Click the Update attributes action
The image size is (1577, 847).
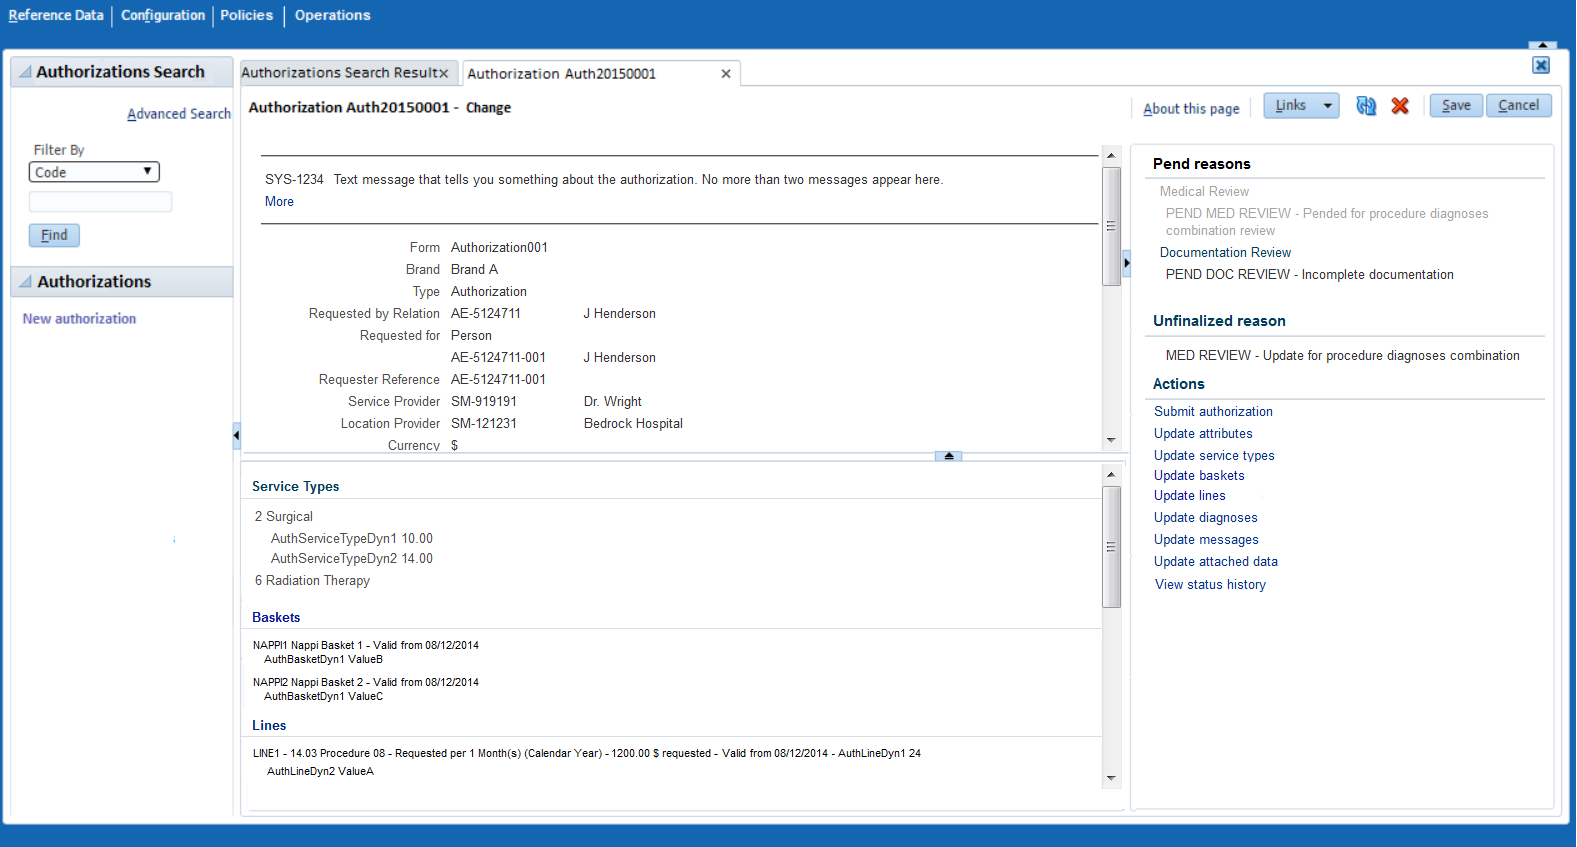[1203, 434]
